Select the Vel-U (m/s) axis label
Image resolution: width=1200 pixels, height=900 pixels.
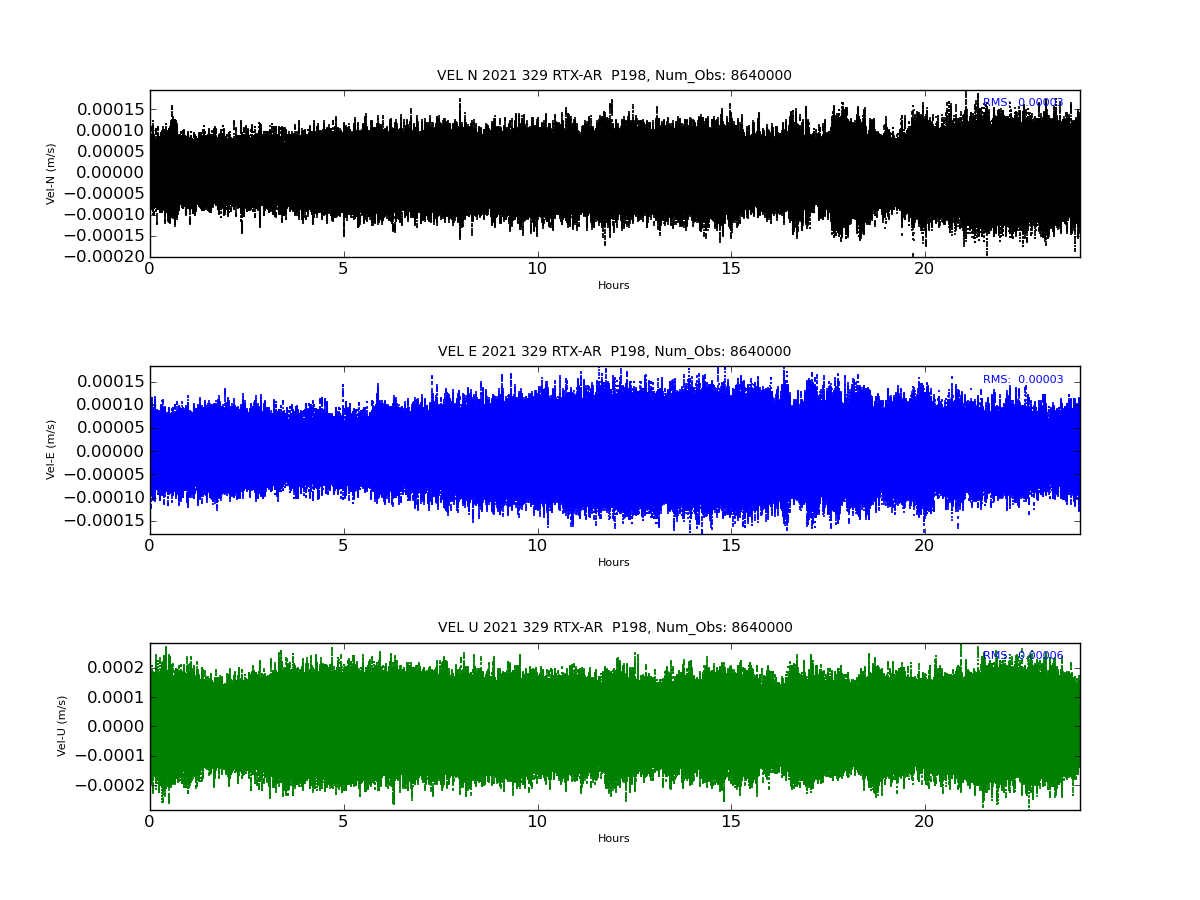[62, 726]
